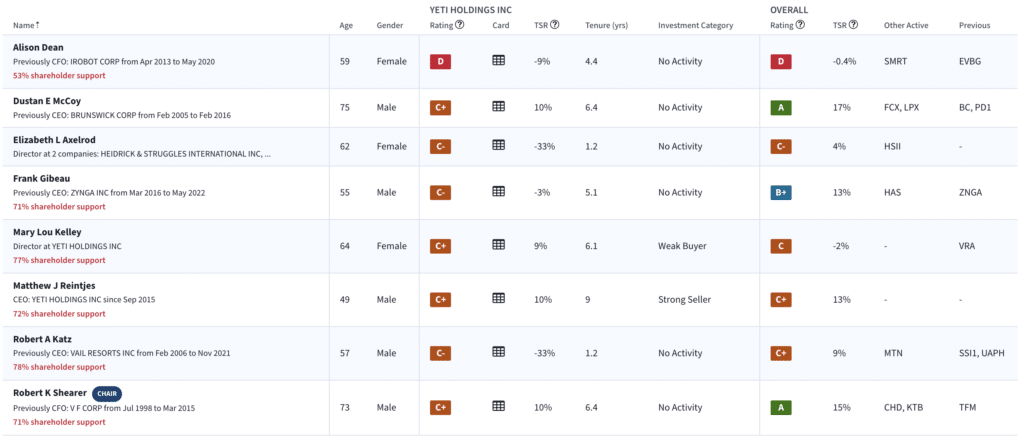
Task: Click CEO: YETI HOLDINGS INC since Sep 2015
Action: 84,300
